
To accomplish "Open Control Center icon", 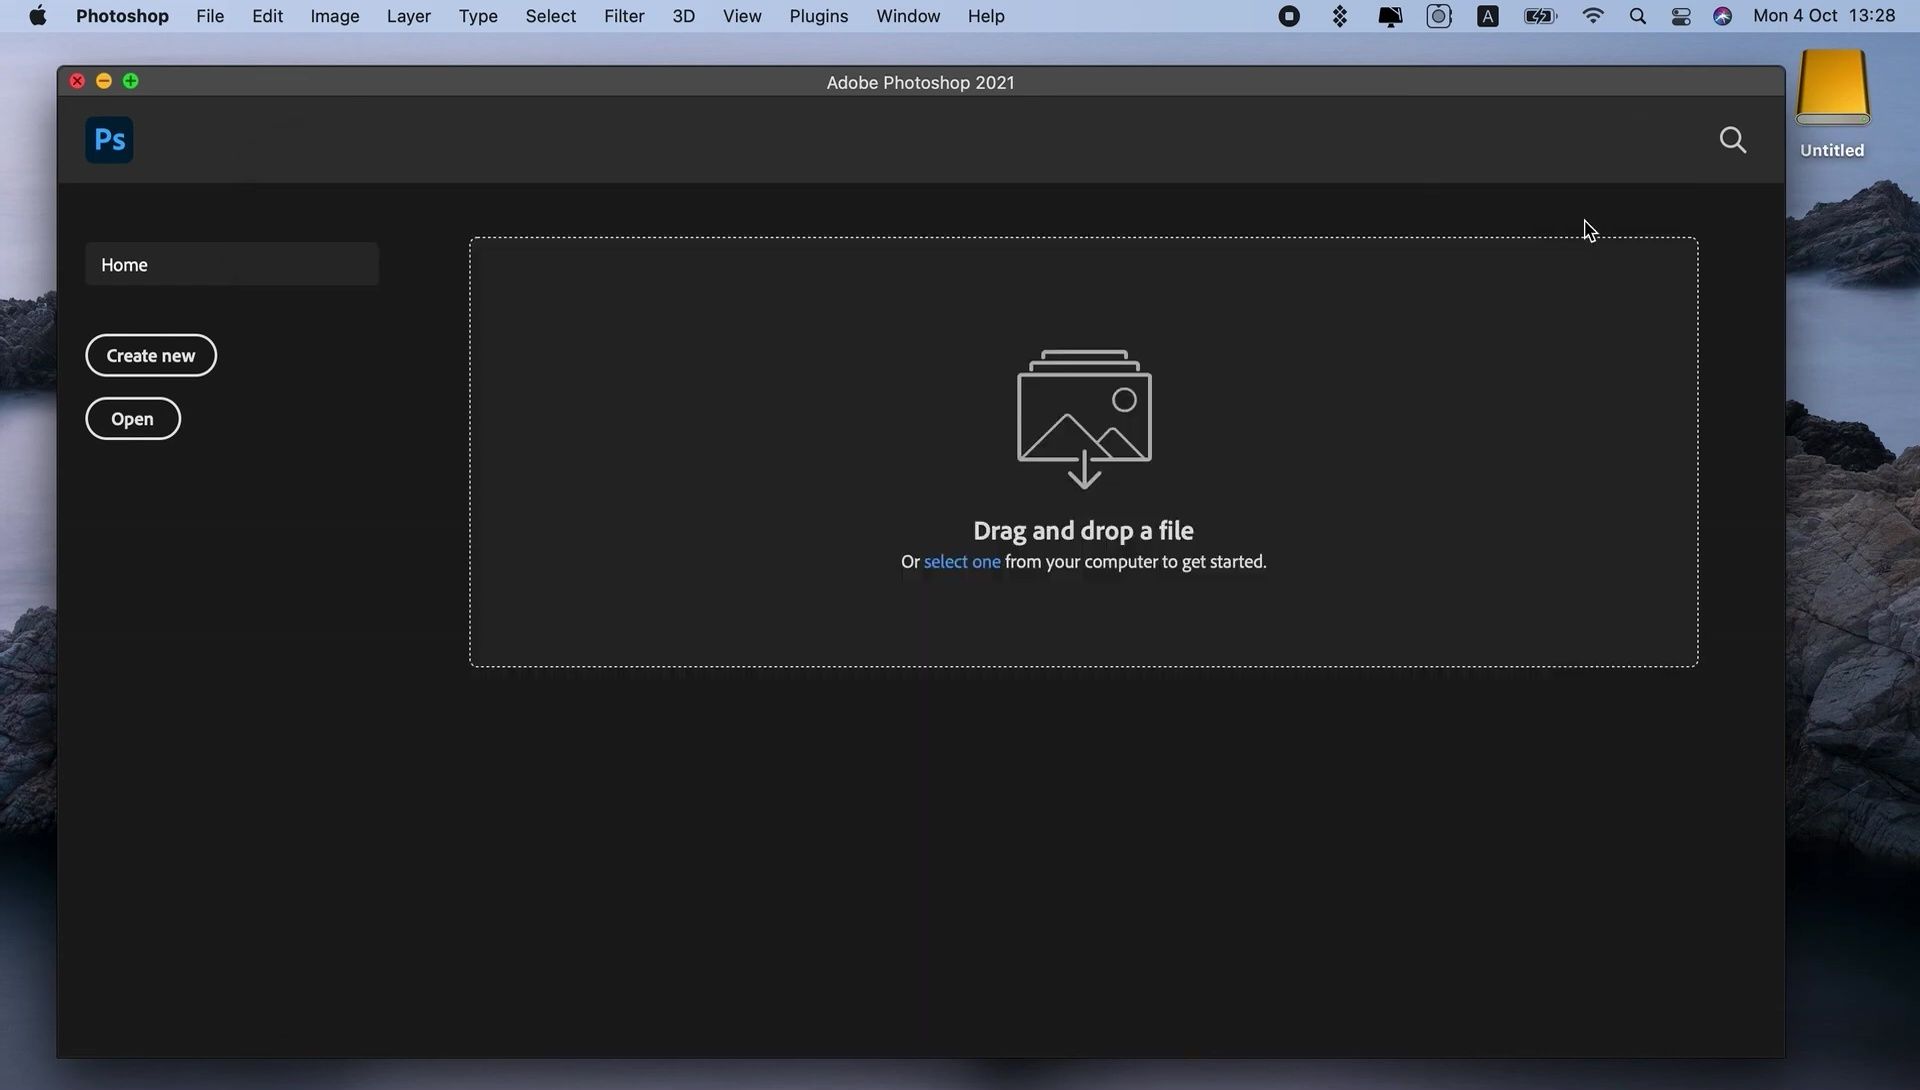I will (1681, 16).
